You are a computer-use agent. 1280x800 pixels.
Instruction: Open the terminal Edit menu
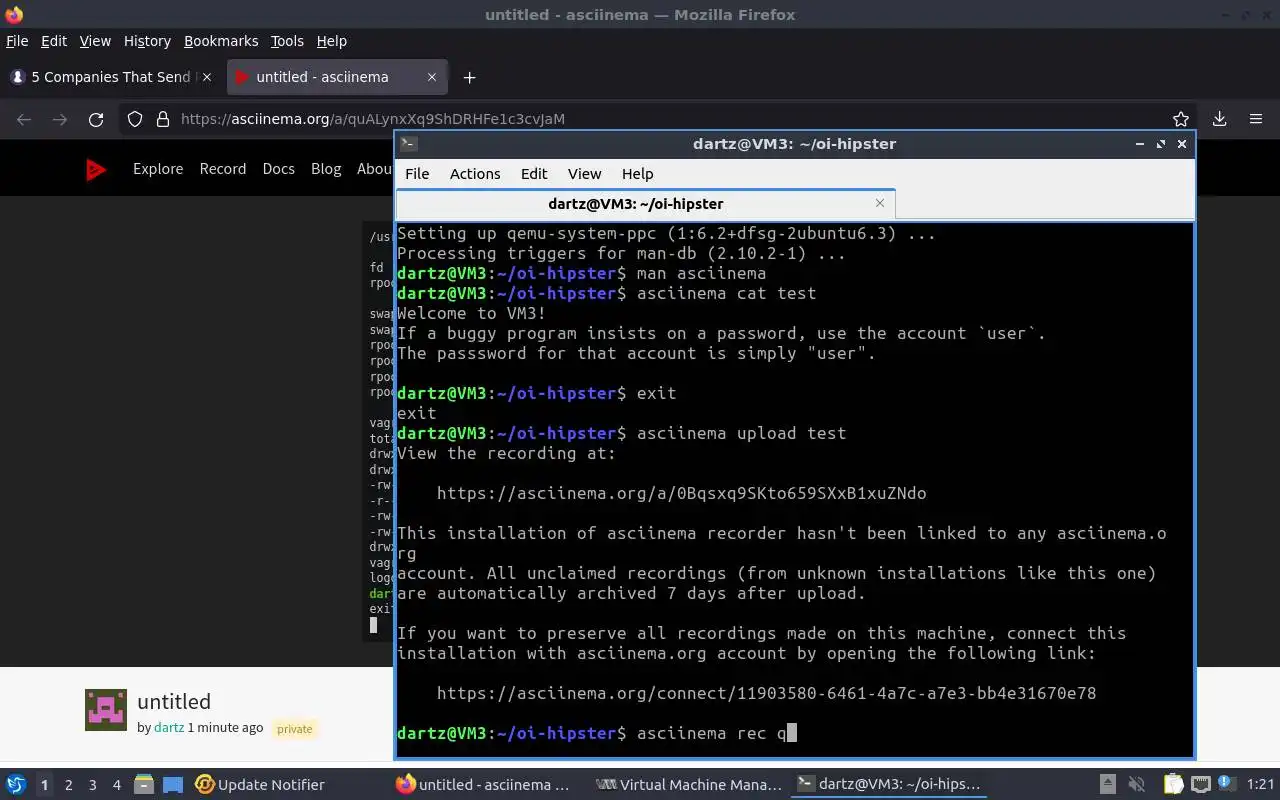click(x=534, y=174)
